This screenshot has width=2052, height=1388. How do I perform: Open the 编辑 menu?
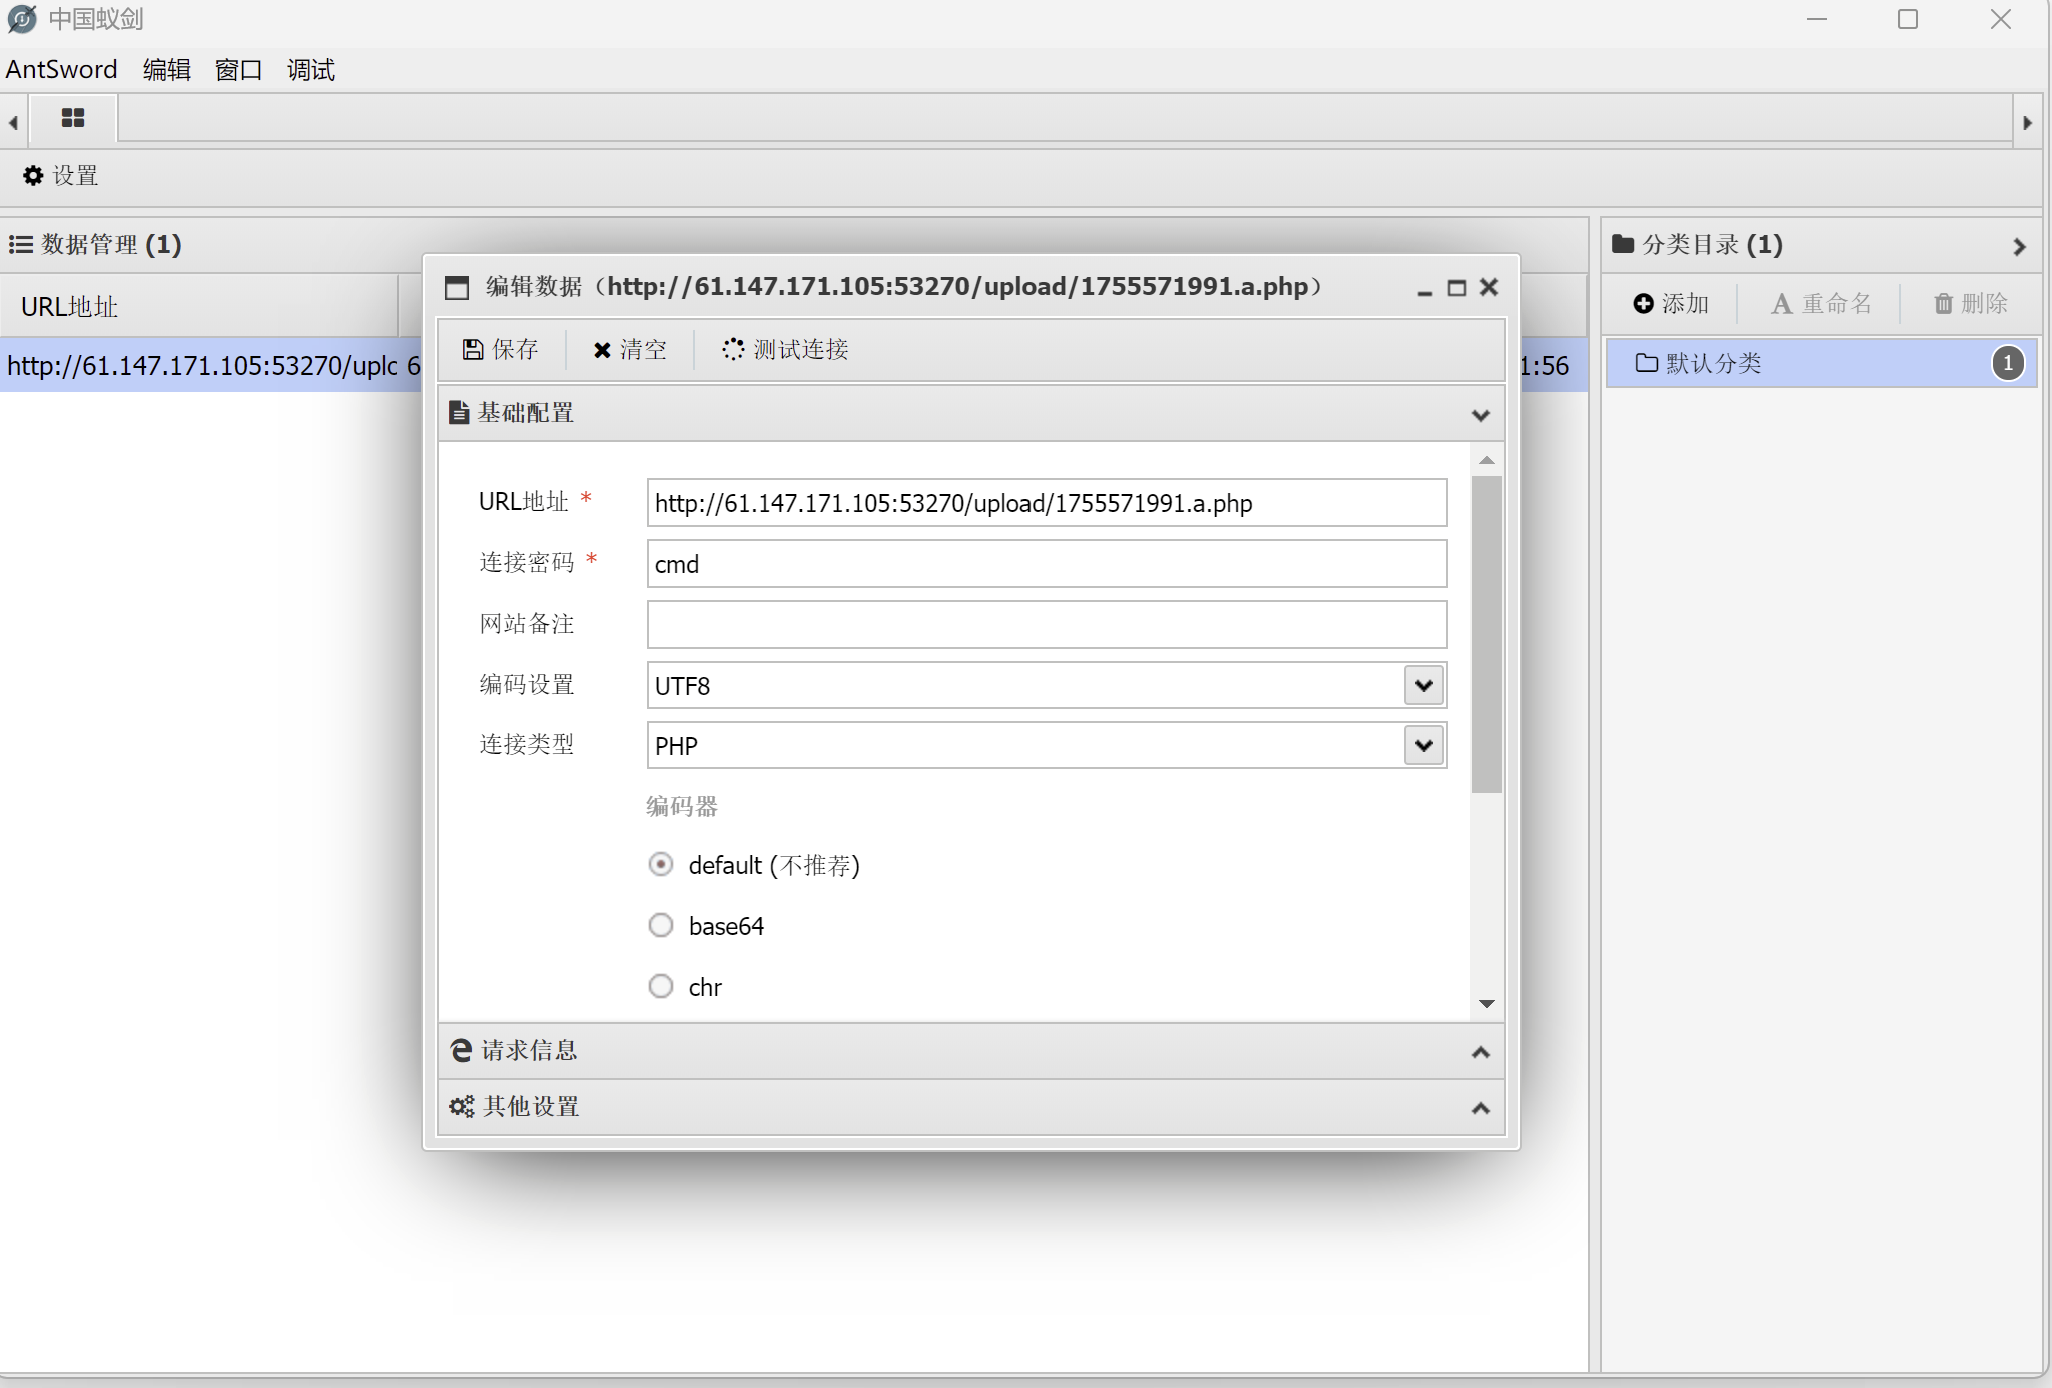(x=166, y=69)
